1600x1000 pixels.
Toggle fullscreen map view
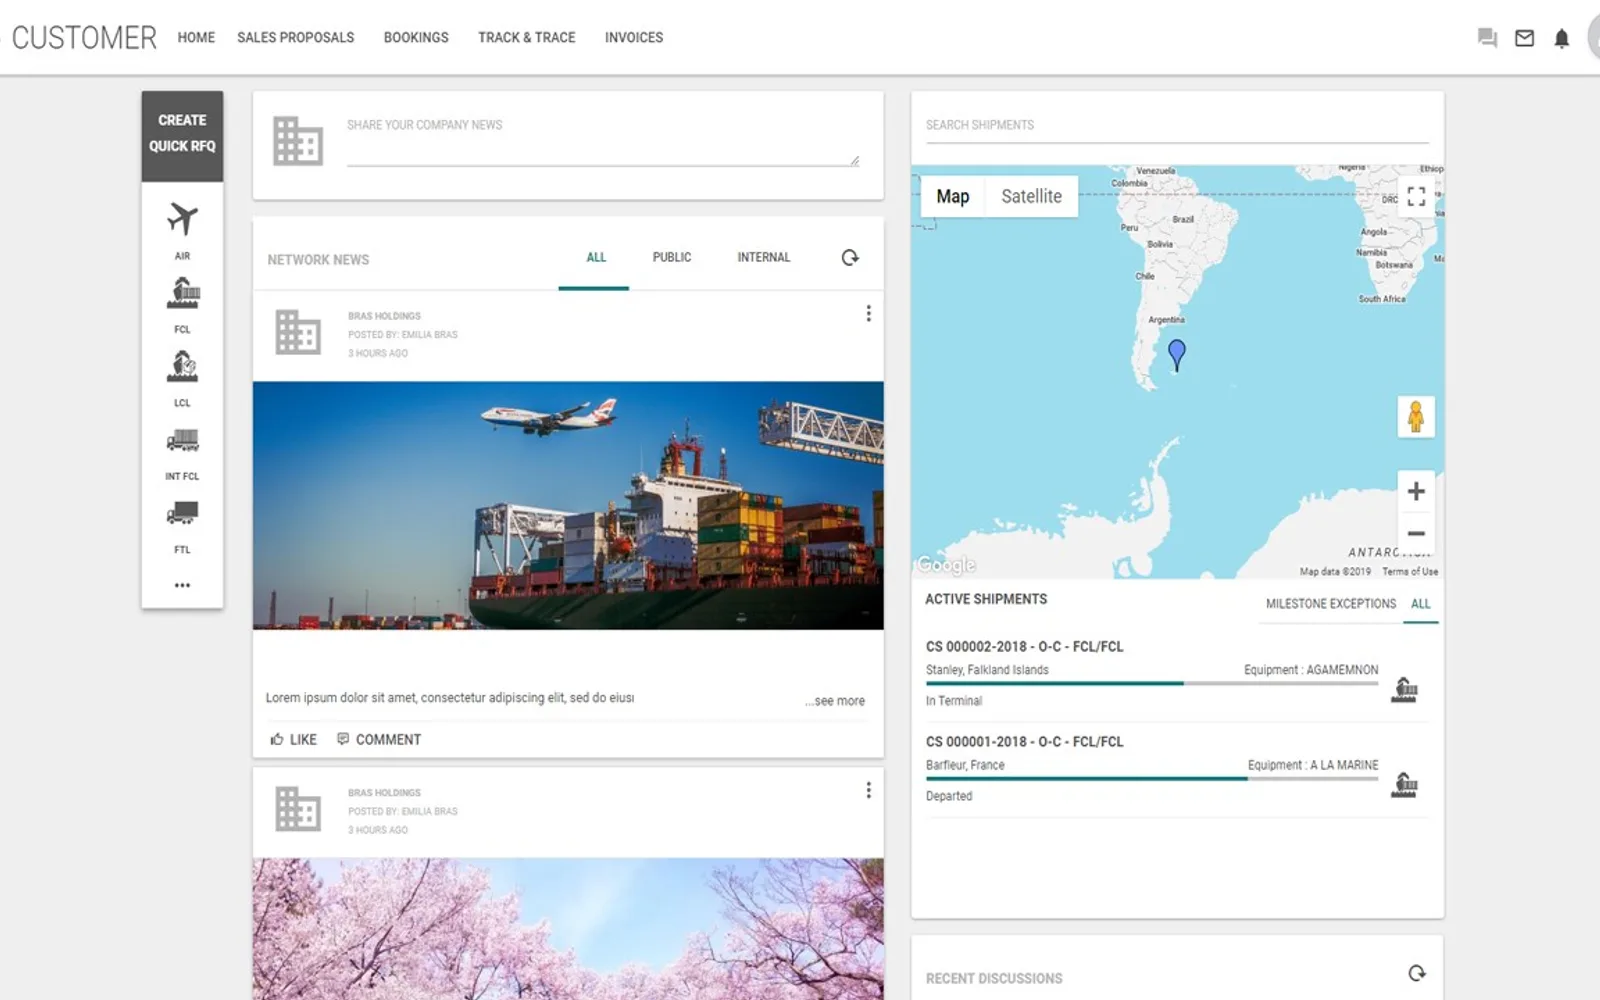point(1416,196)
